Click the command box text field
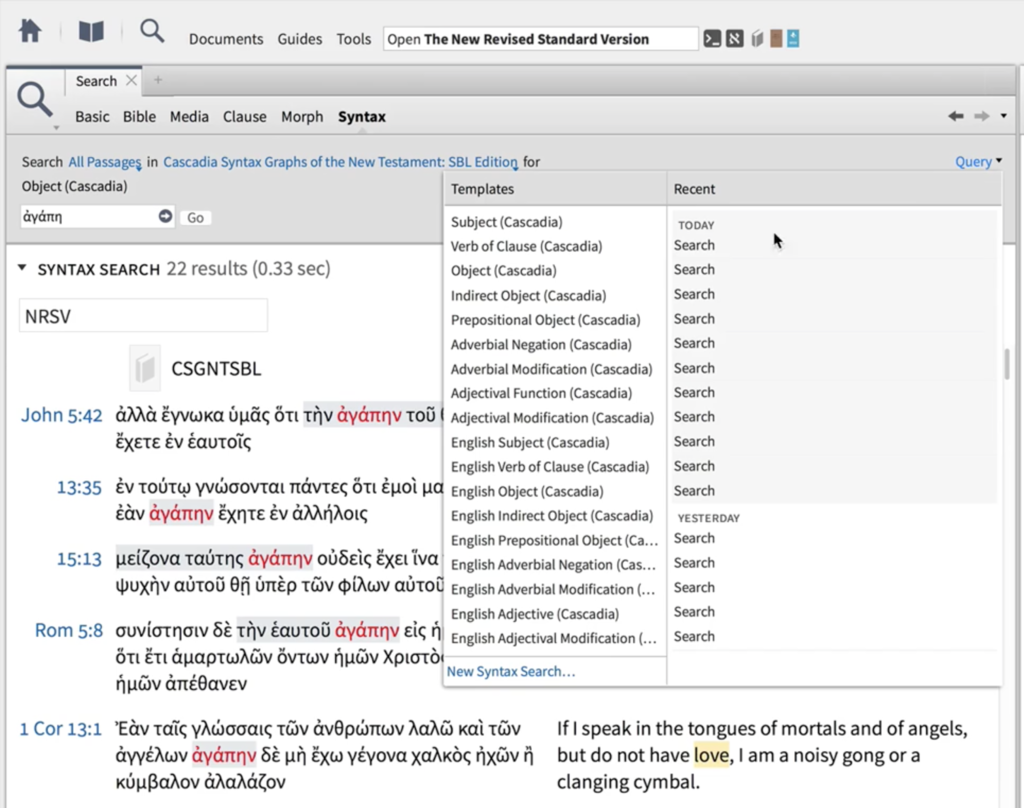The height and width of the screenshot is (808, 1024). (541, 39)
